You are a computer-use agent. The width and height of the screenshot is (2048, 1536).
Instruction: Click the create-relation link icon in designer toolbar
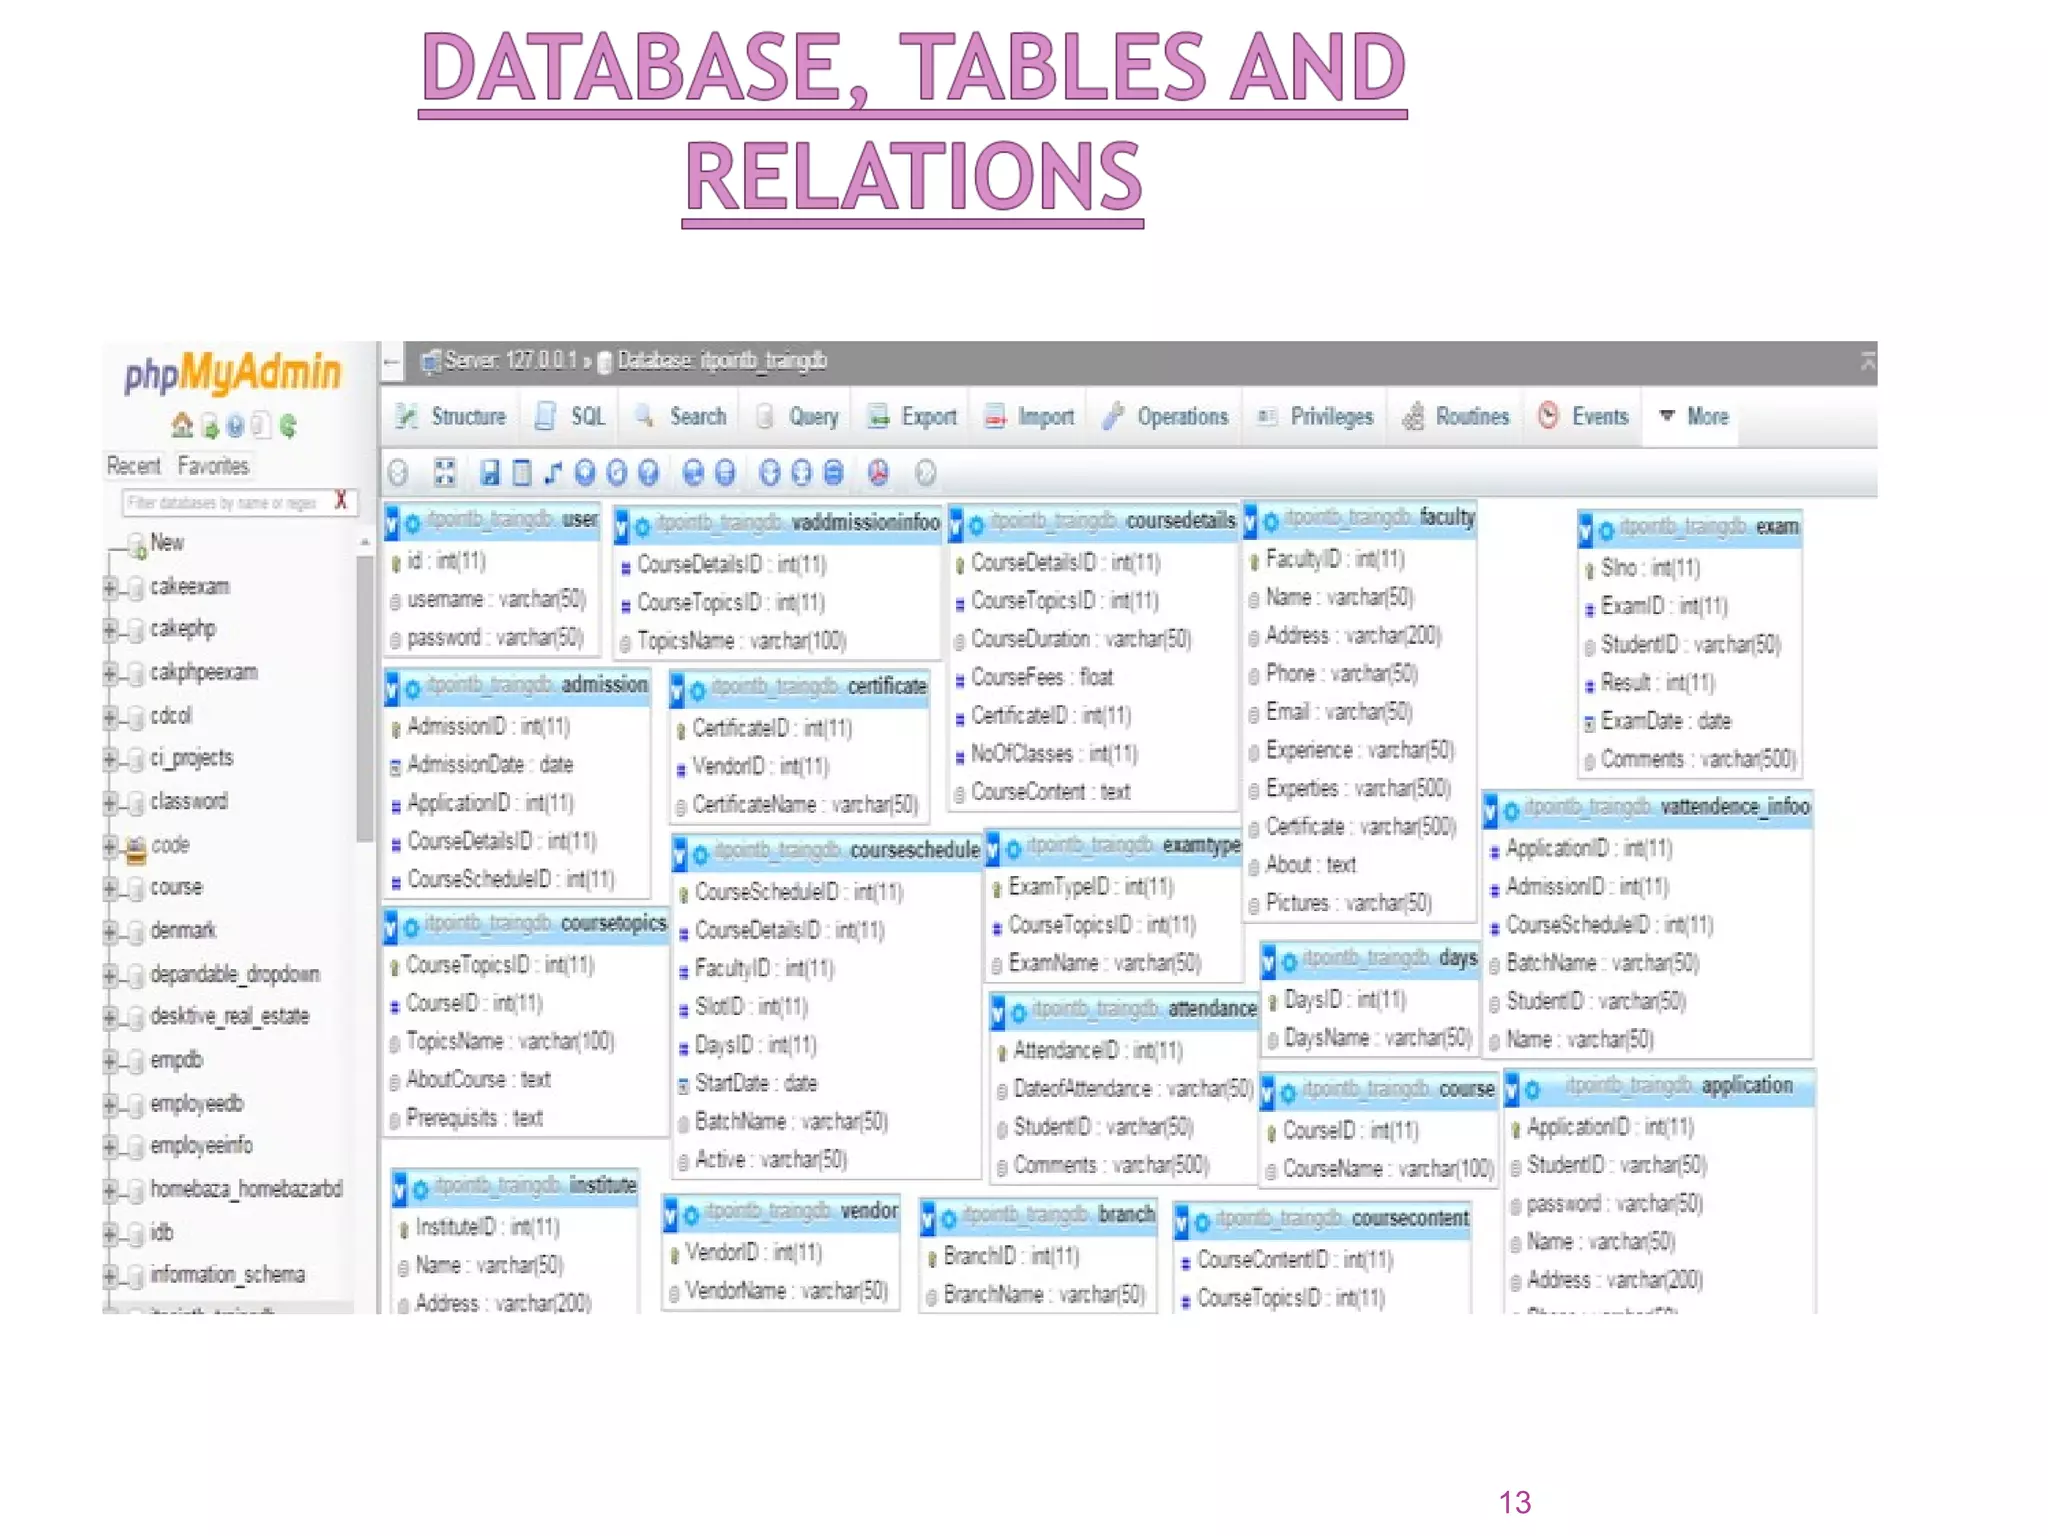[x=553, y=473]
